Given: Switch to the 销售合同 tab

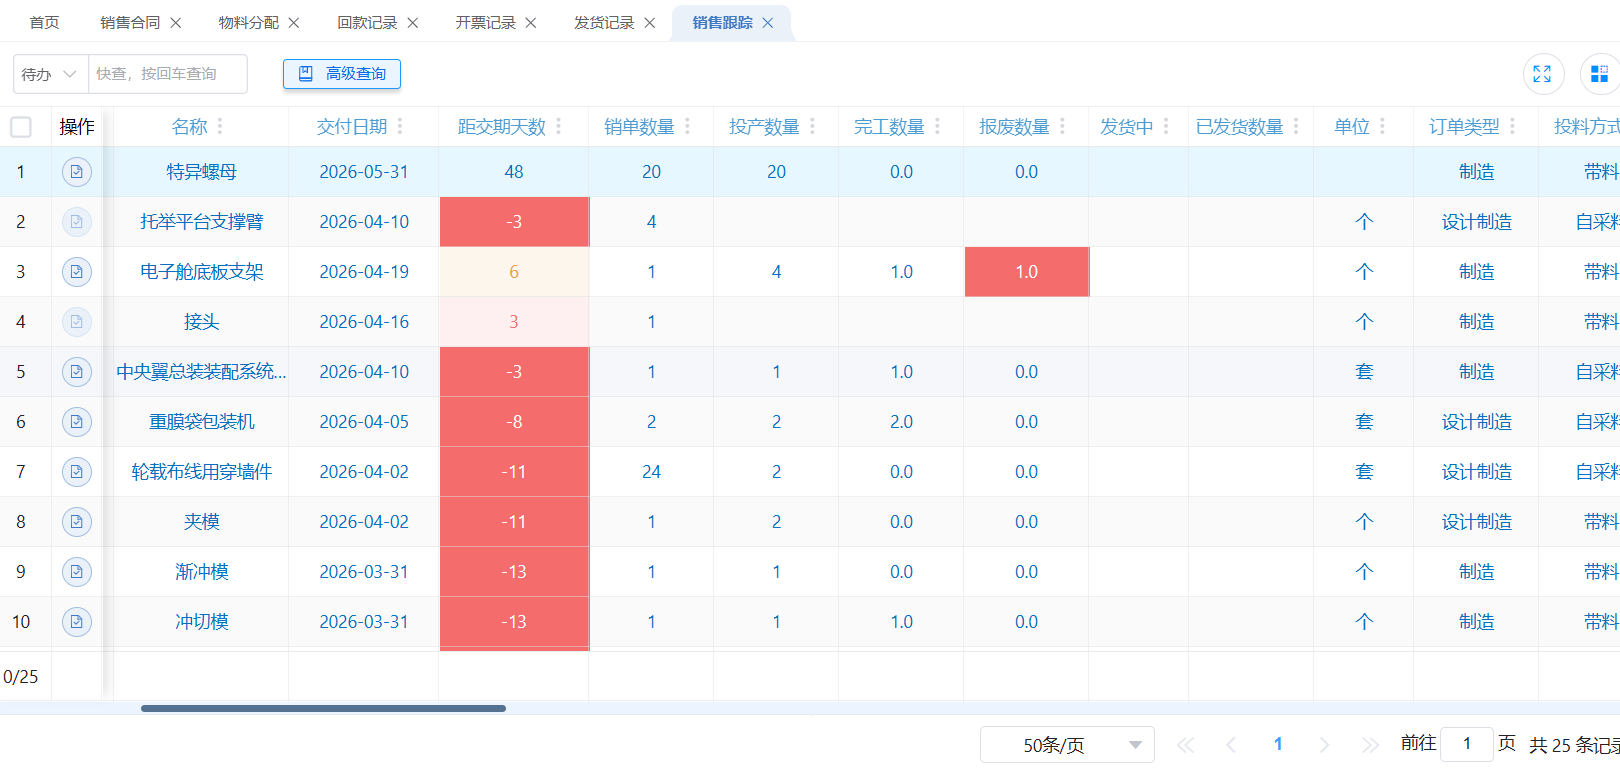Looking at the screenshot, I should pos(130,23).
